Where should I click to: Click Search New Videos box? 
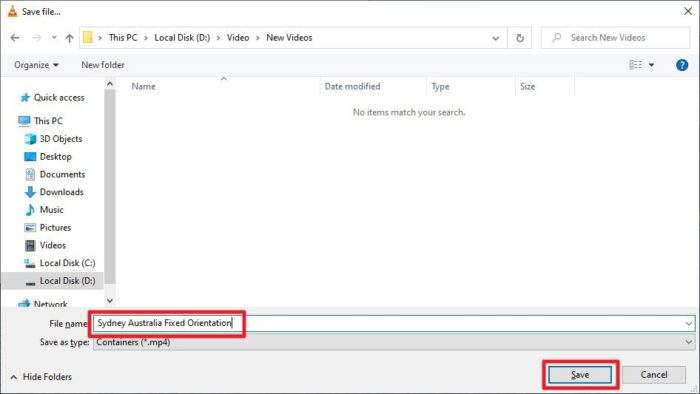click(615, 37)
